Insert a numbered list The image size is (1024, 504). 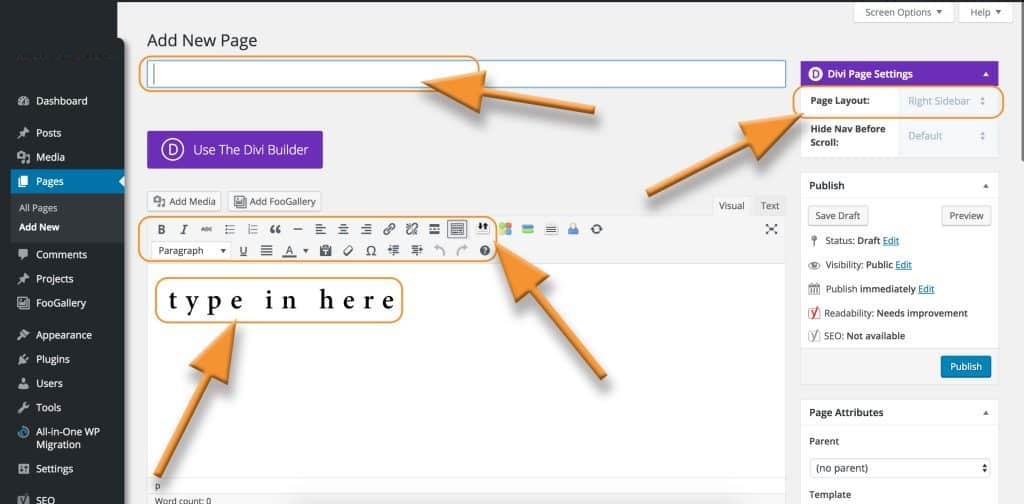[253, 229]
